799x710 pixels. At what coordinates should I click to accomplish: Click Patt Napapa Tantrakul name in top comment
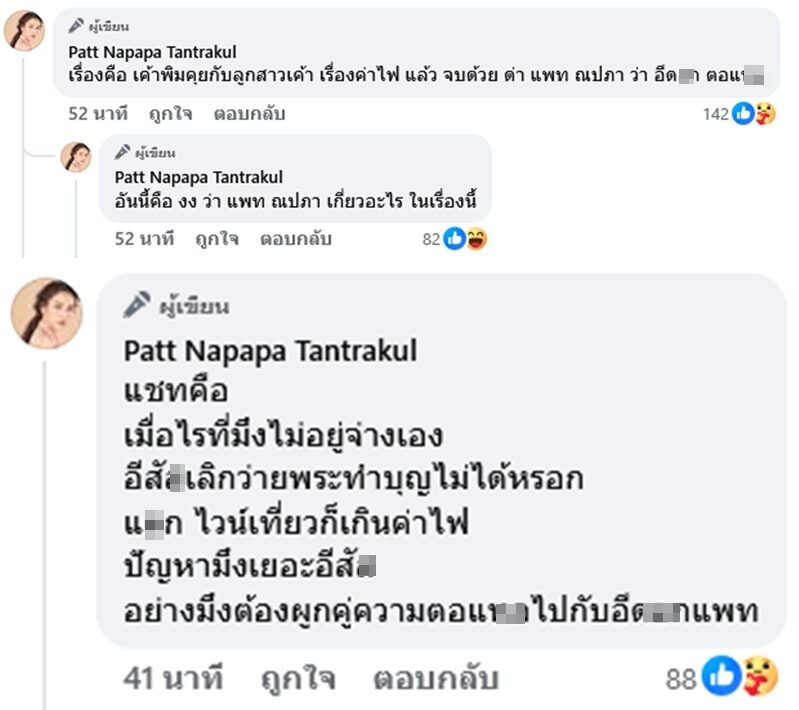pyautogui.click(x=152, y=52)
